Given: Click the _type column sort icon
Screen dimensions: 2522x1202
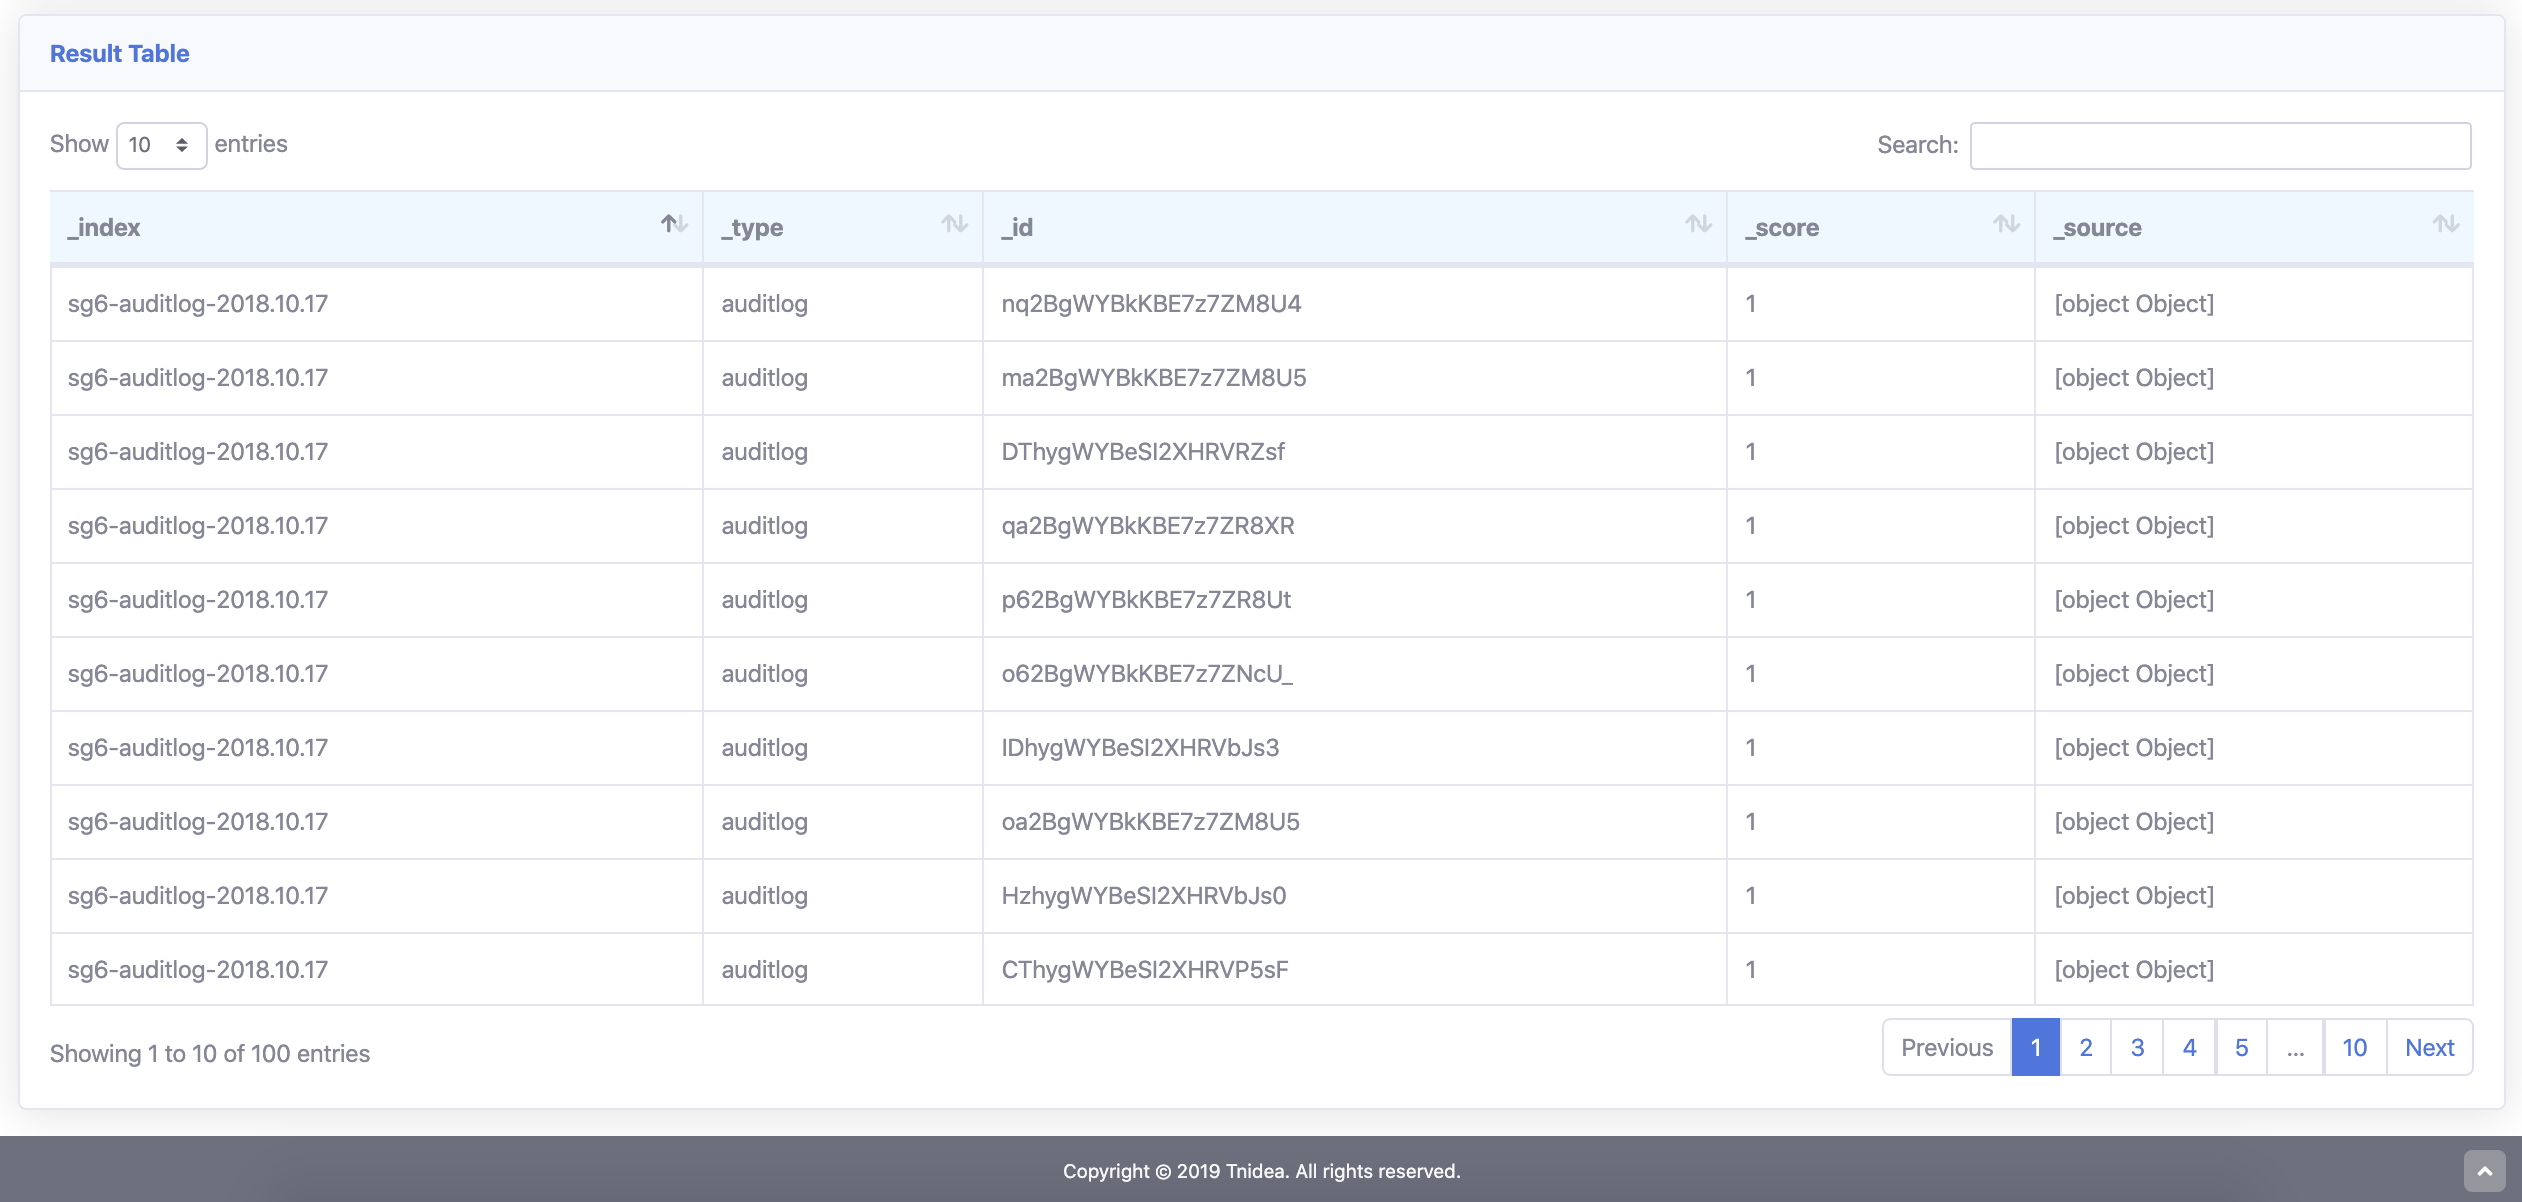Looking at the screenshot, I should pos(954,224).
